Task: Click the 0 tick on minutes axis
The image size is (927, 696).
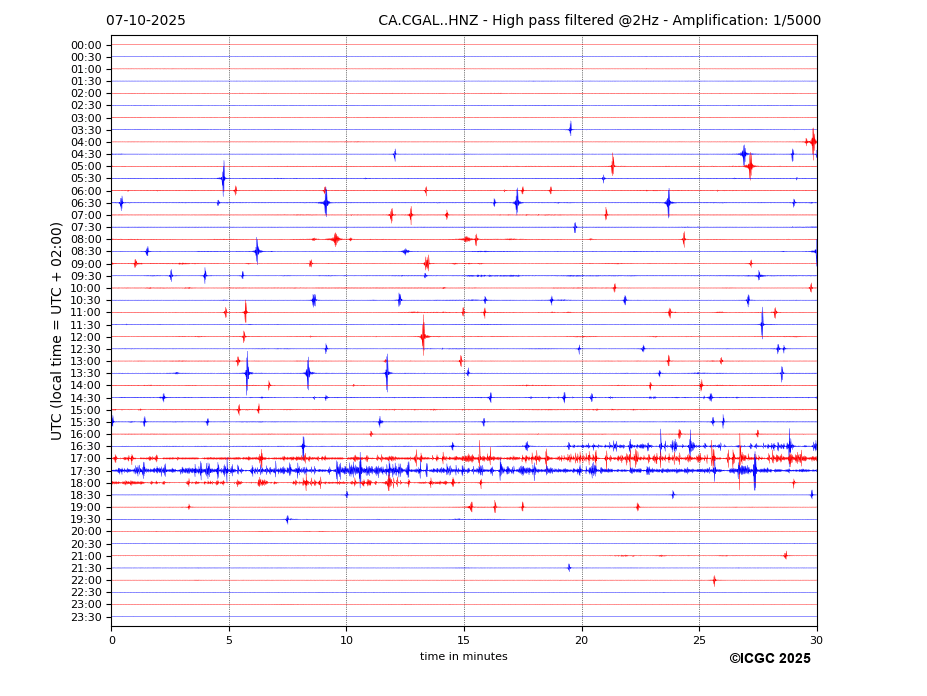Action: coord(112,640)
